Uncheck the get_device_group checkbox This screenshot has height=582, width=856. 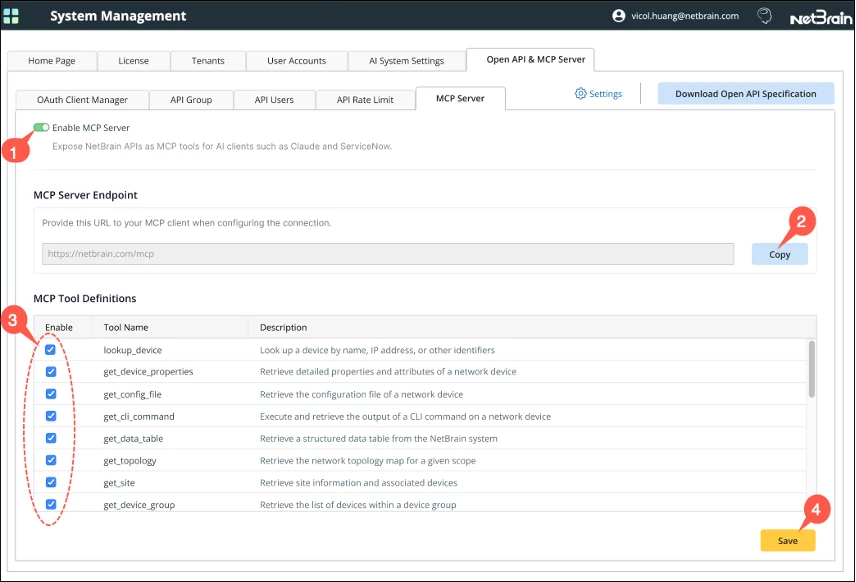[51, 504]
